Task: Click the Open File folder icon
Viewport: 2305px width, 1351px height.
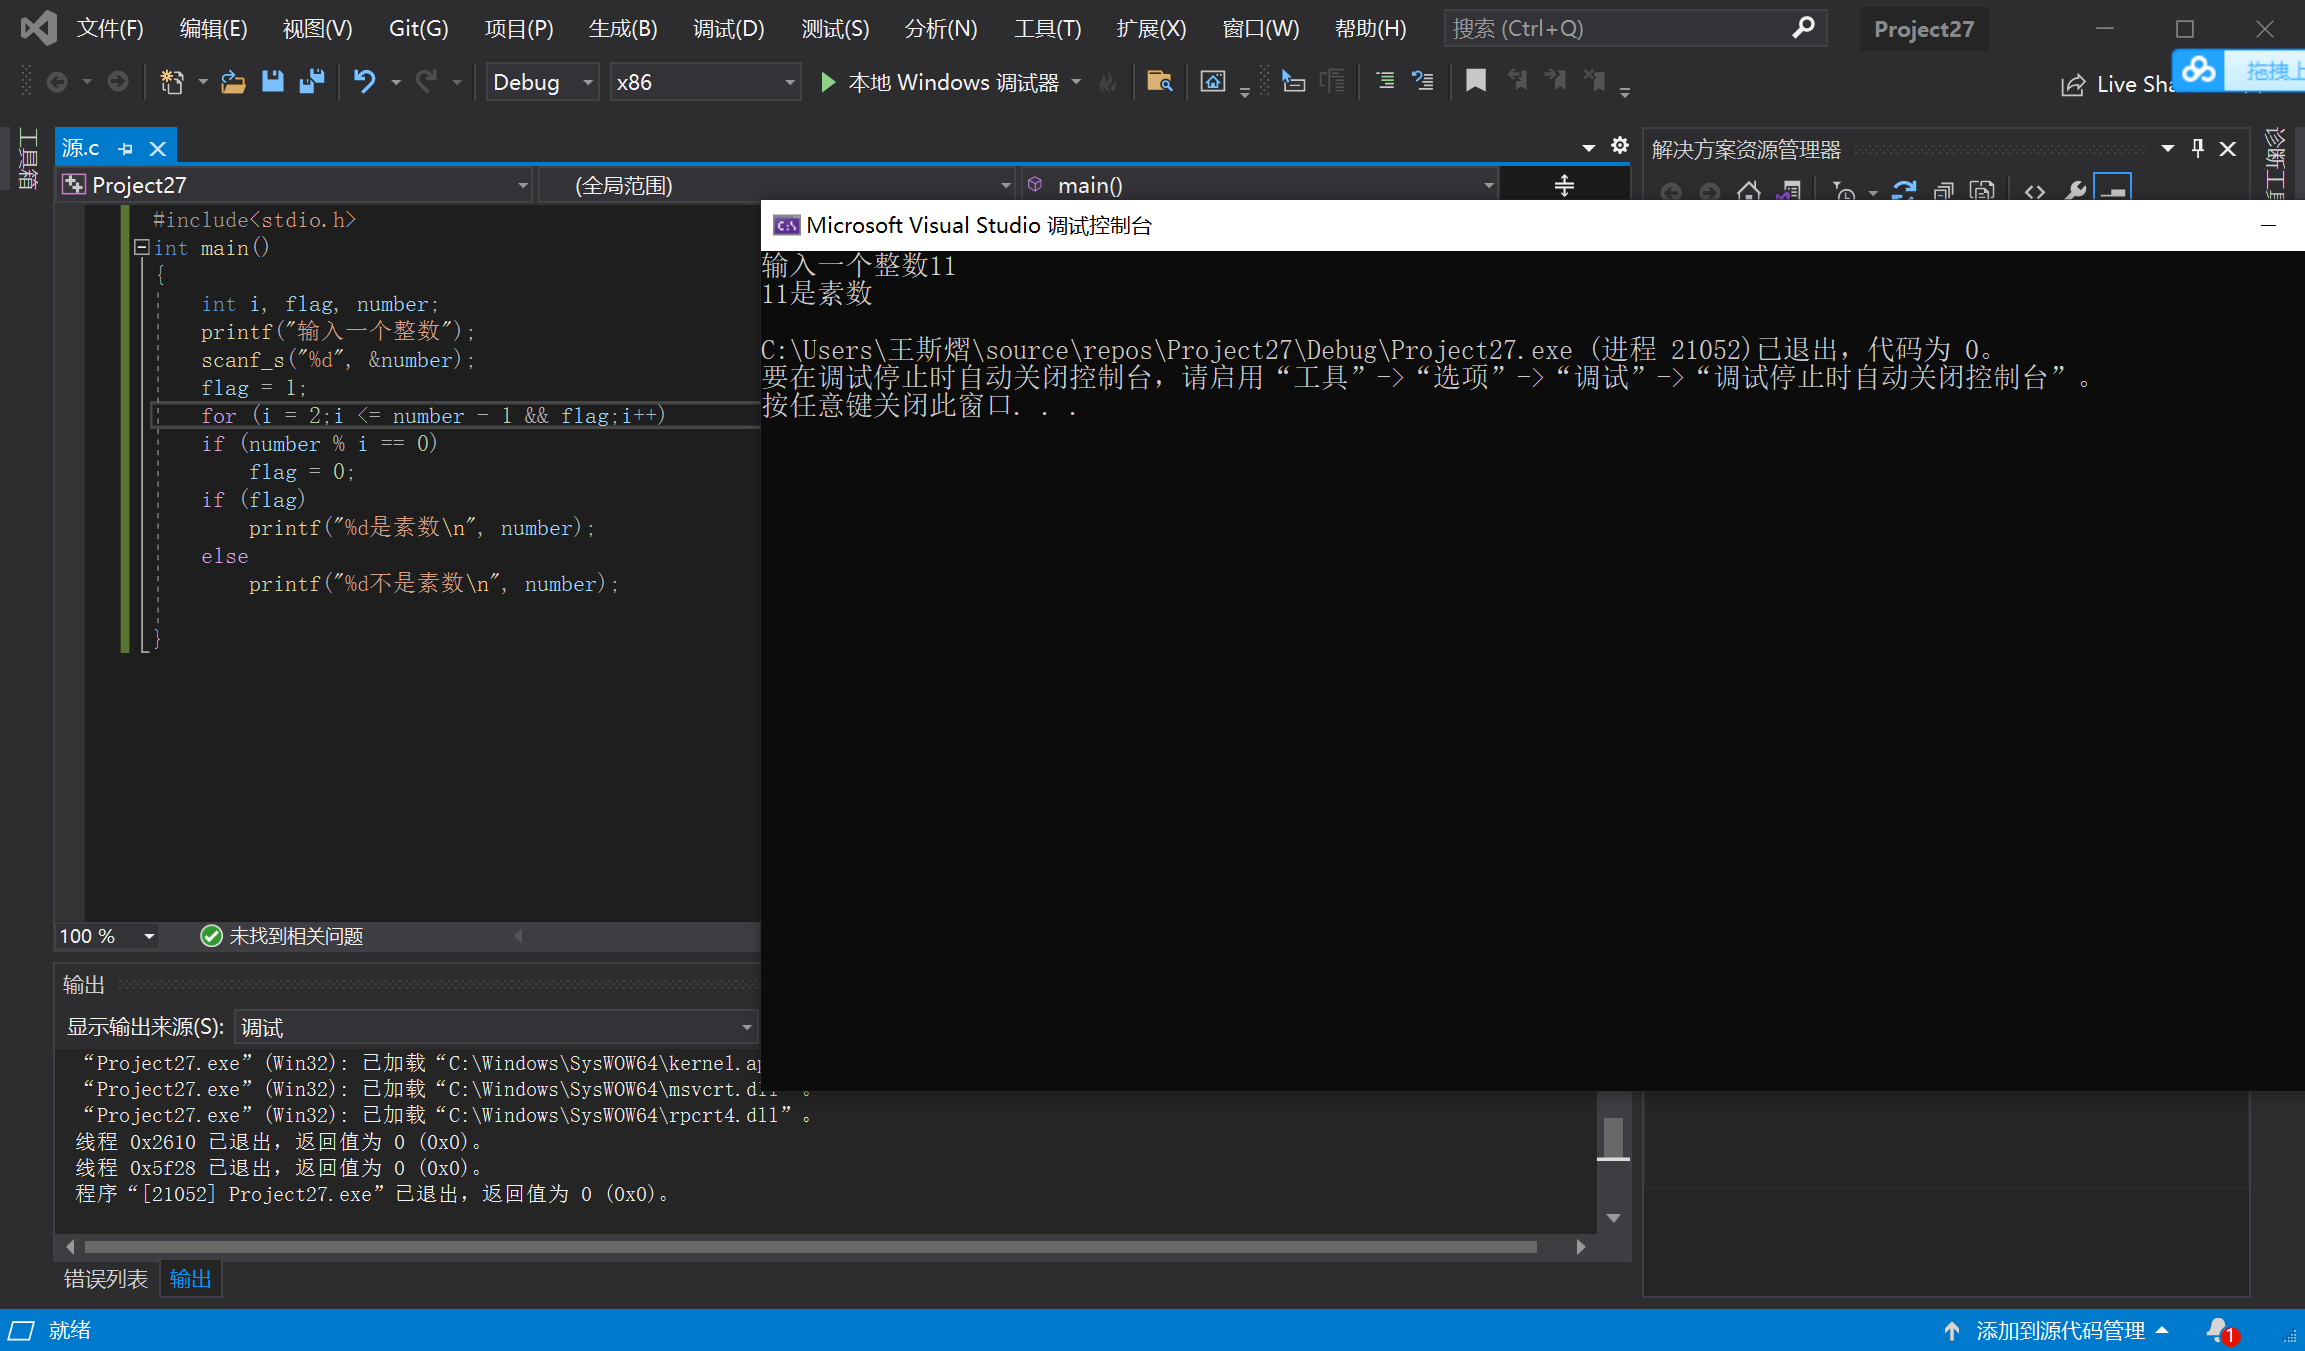Action: pyautogui.click(x=233, y=81)
